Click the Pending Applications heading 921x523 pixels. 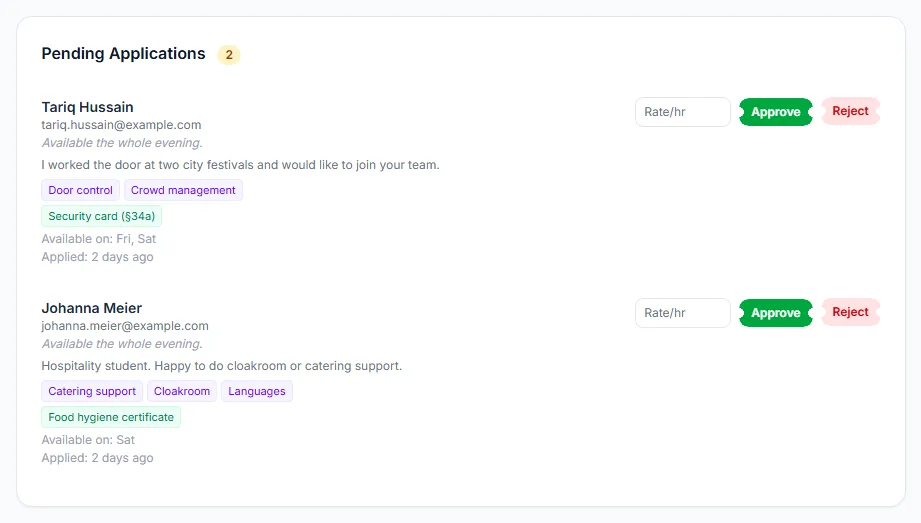(x=123, y=53)
